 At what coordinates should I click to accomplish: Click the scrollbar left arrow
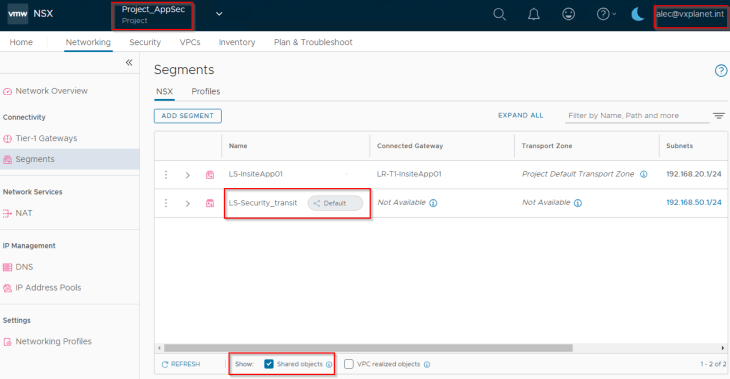pyautogui.click(x=159, y=348)
